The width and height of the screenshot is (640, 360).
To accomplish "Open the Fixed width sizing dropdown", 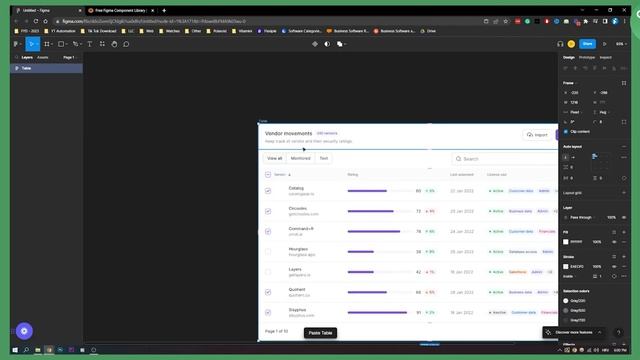I will [x=576, y=112].
